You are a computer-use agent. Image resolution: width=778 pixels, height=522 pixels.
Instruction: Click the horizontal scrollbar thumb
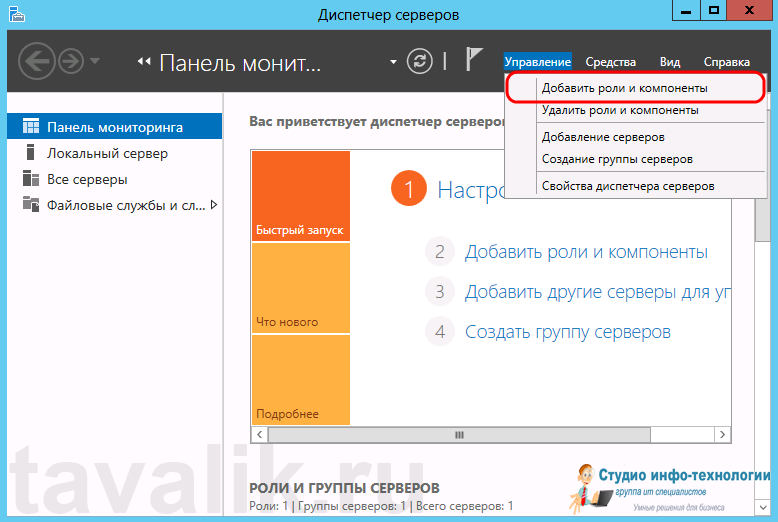(459, 436)
